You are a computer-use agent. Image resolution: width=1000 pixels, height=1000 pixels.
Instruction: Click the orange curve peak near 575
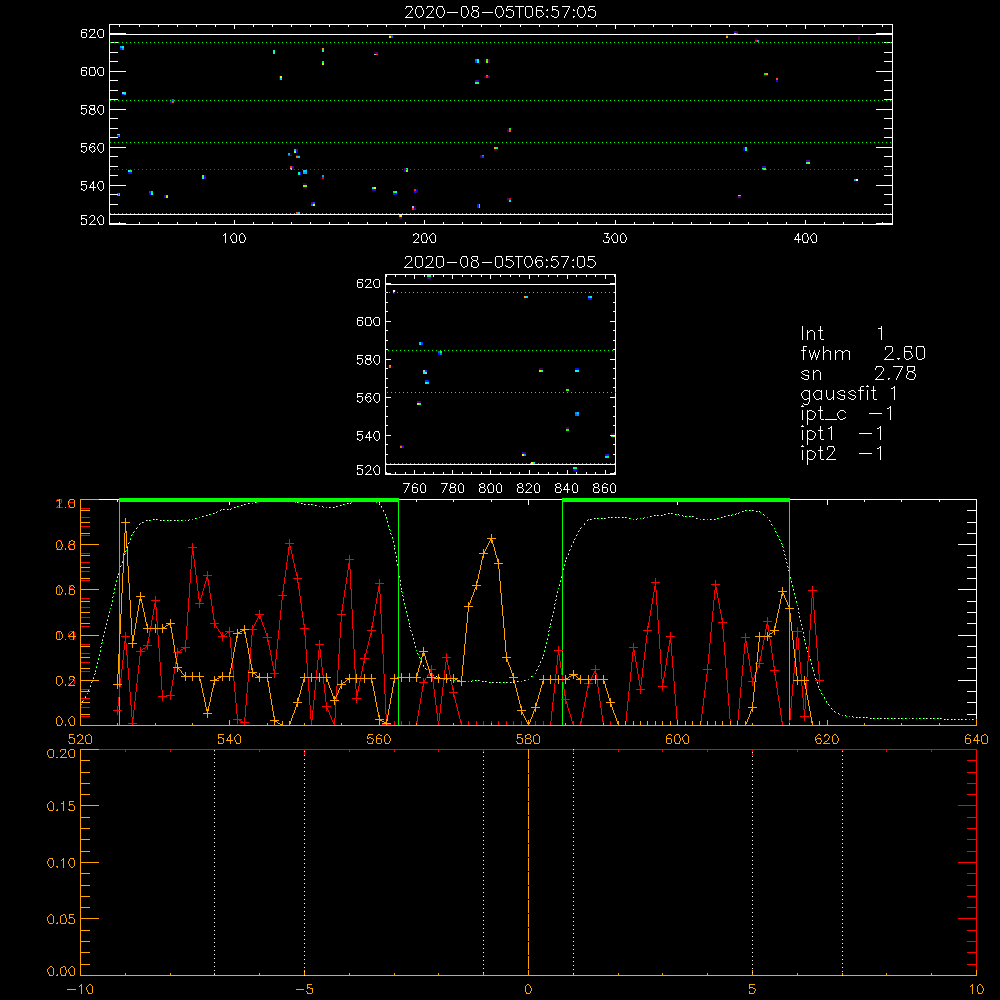[x=491, y=539]
